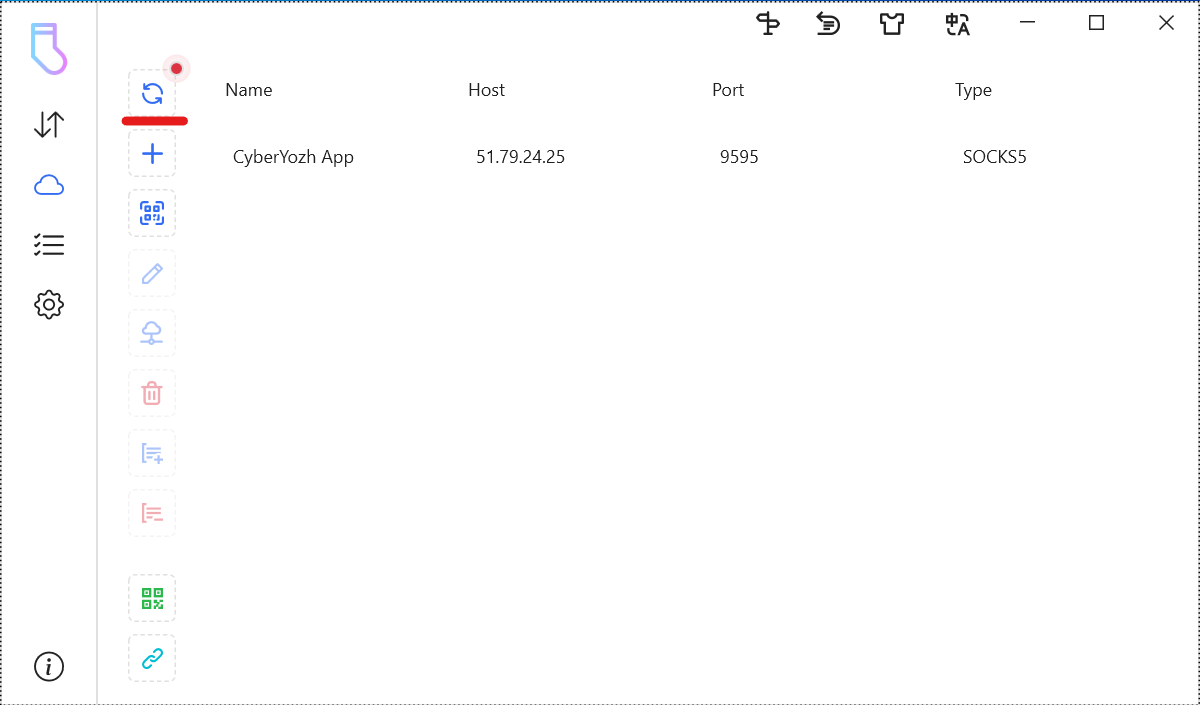Click the red remove-from-list icon

tap(152, 514)
